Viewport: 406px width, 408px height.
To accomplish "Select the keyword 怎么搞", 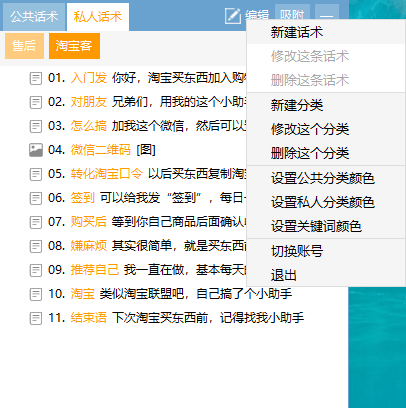I will (89, 126).
